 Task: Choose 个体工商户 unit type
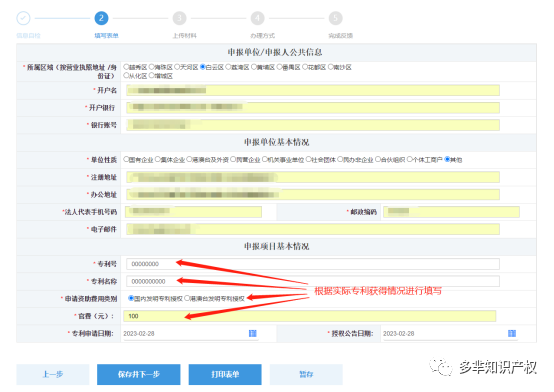[409, 159]
